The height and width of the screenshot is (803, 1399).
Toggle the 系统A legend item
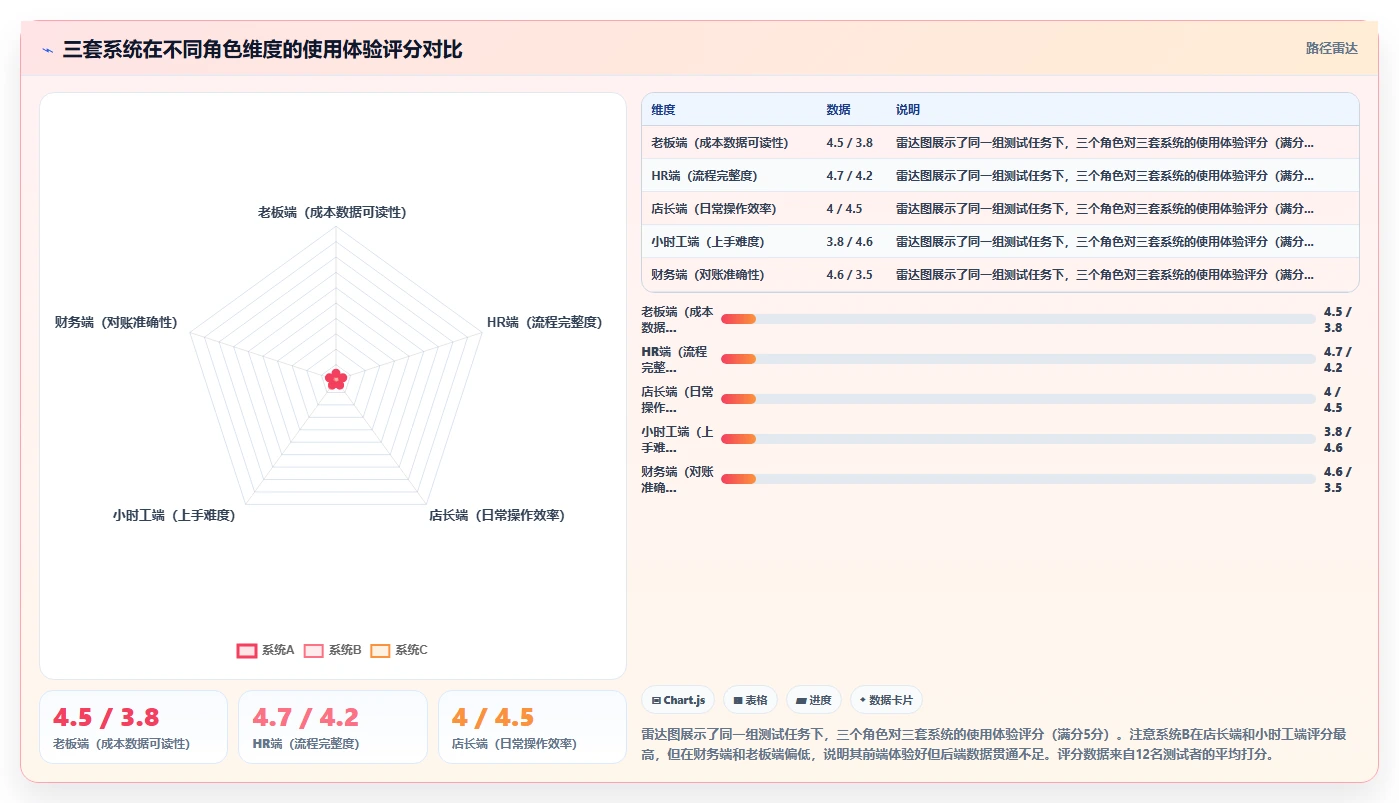(x=265, y=650)
